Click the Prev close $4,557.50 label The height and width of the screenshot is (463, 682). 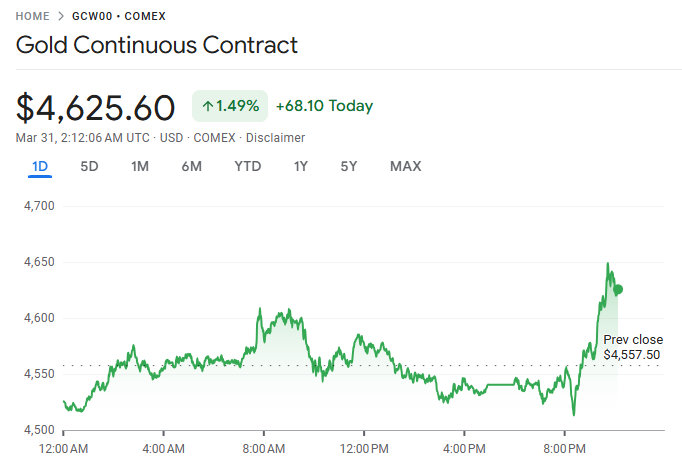[x=632, y=347]
